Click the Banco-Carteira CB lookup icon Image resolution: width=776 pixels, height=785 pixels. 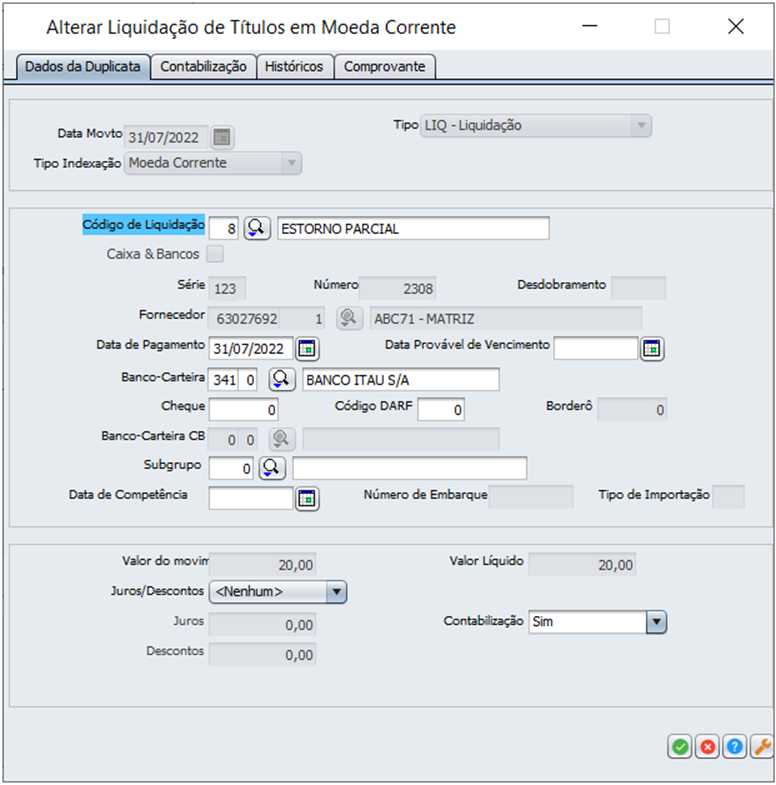[x=282, y=439]
